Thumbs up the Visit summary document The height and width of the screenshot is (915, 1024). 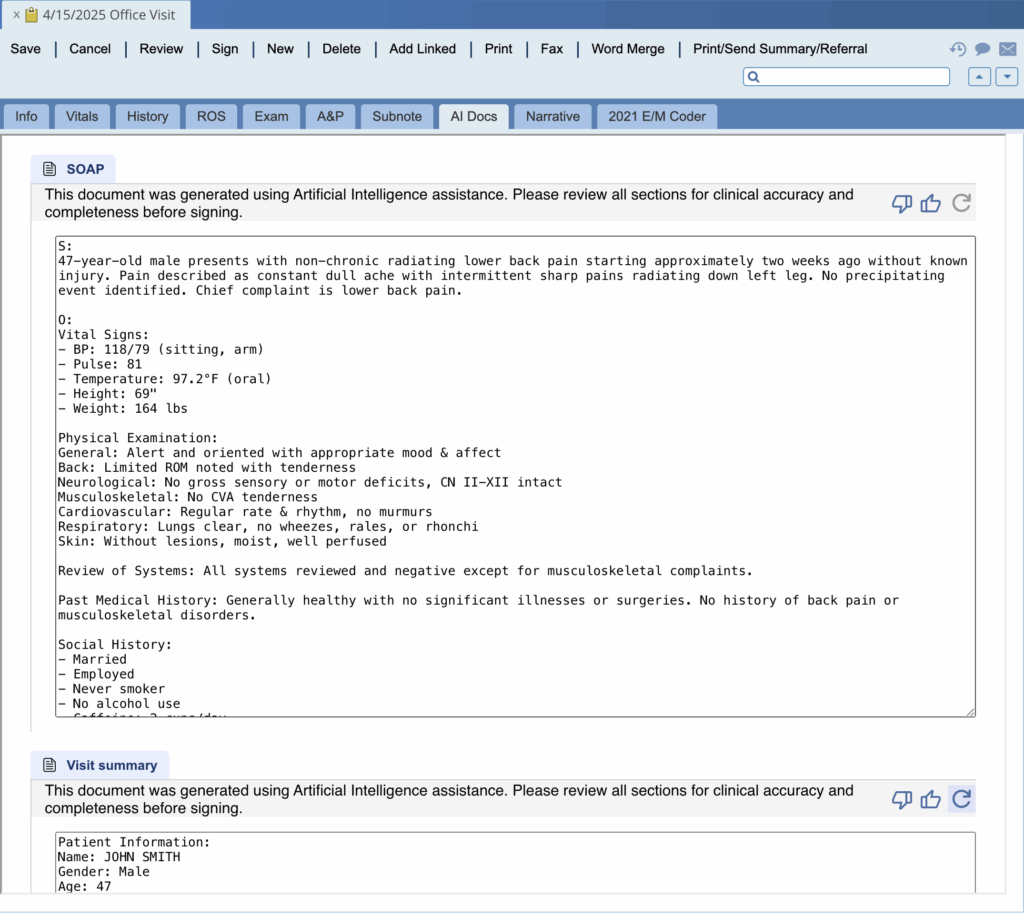click(931, 799)
